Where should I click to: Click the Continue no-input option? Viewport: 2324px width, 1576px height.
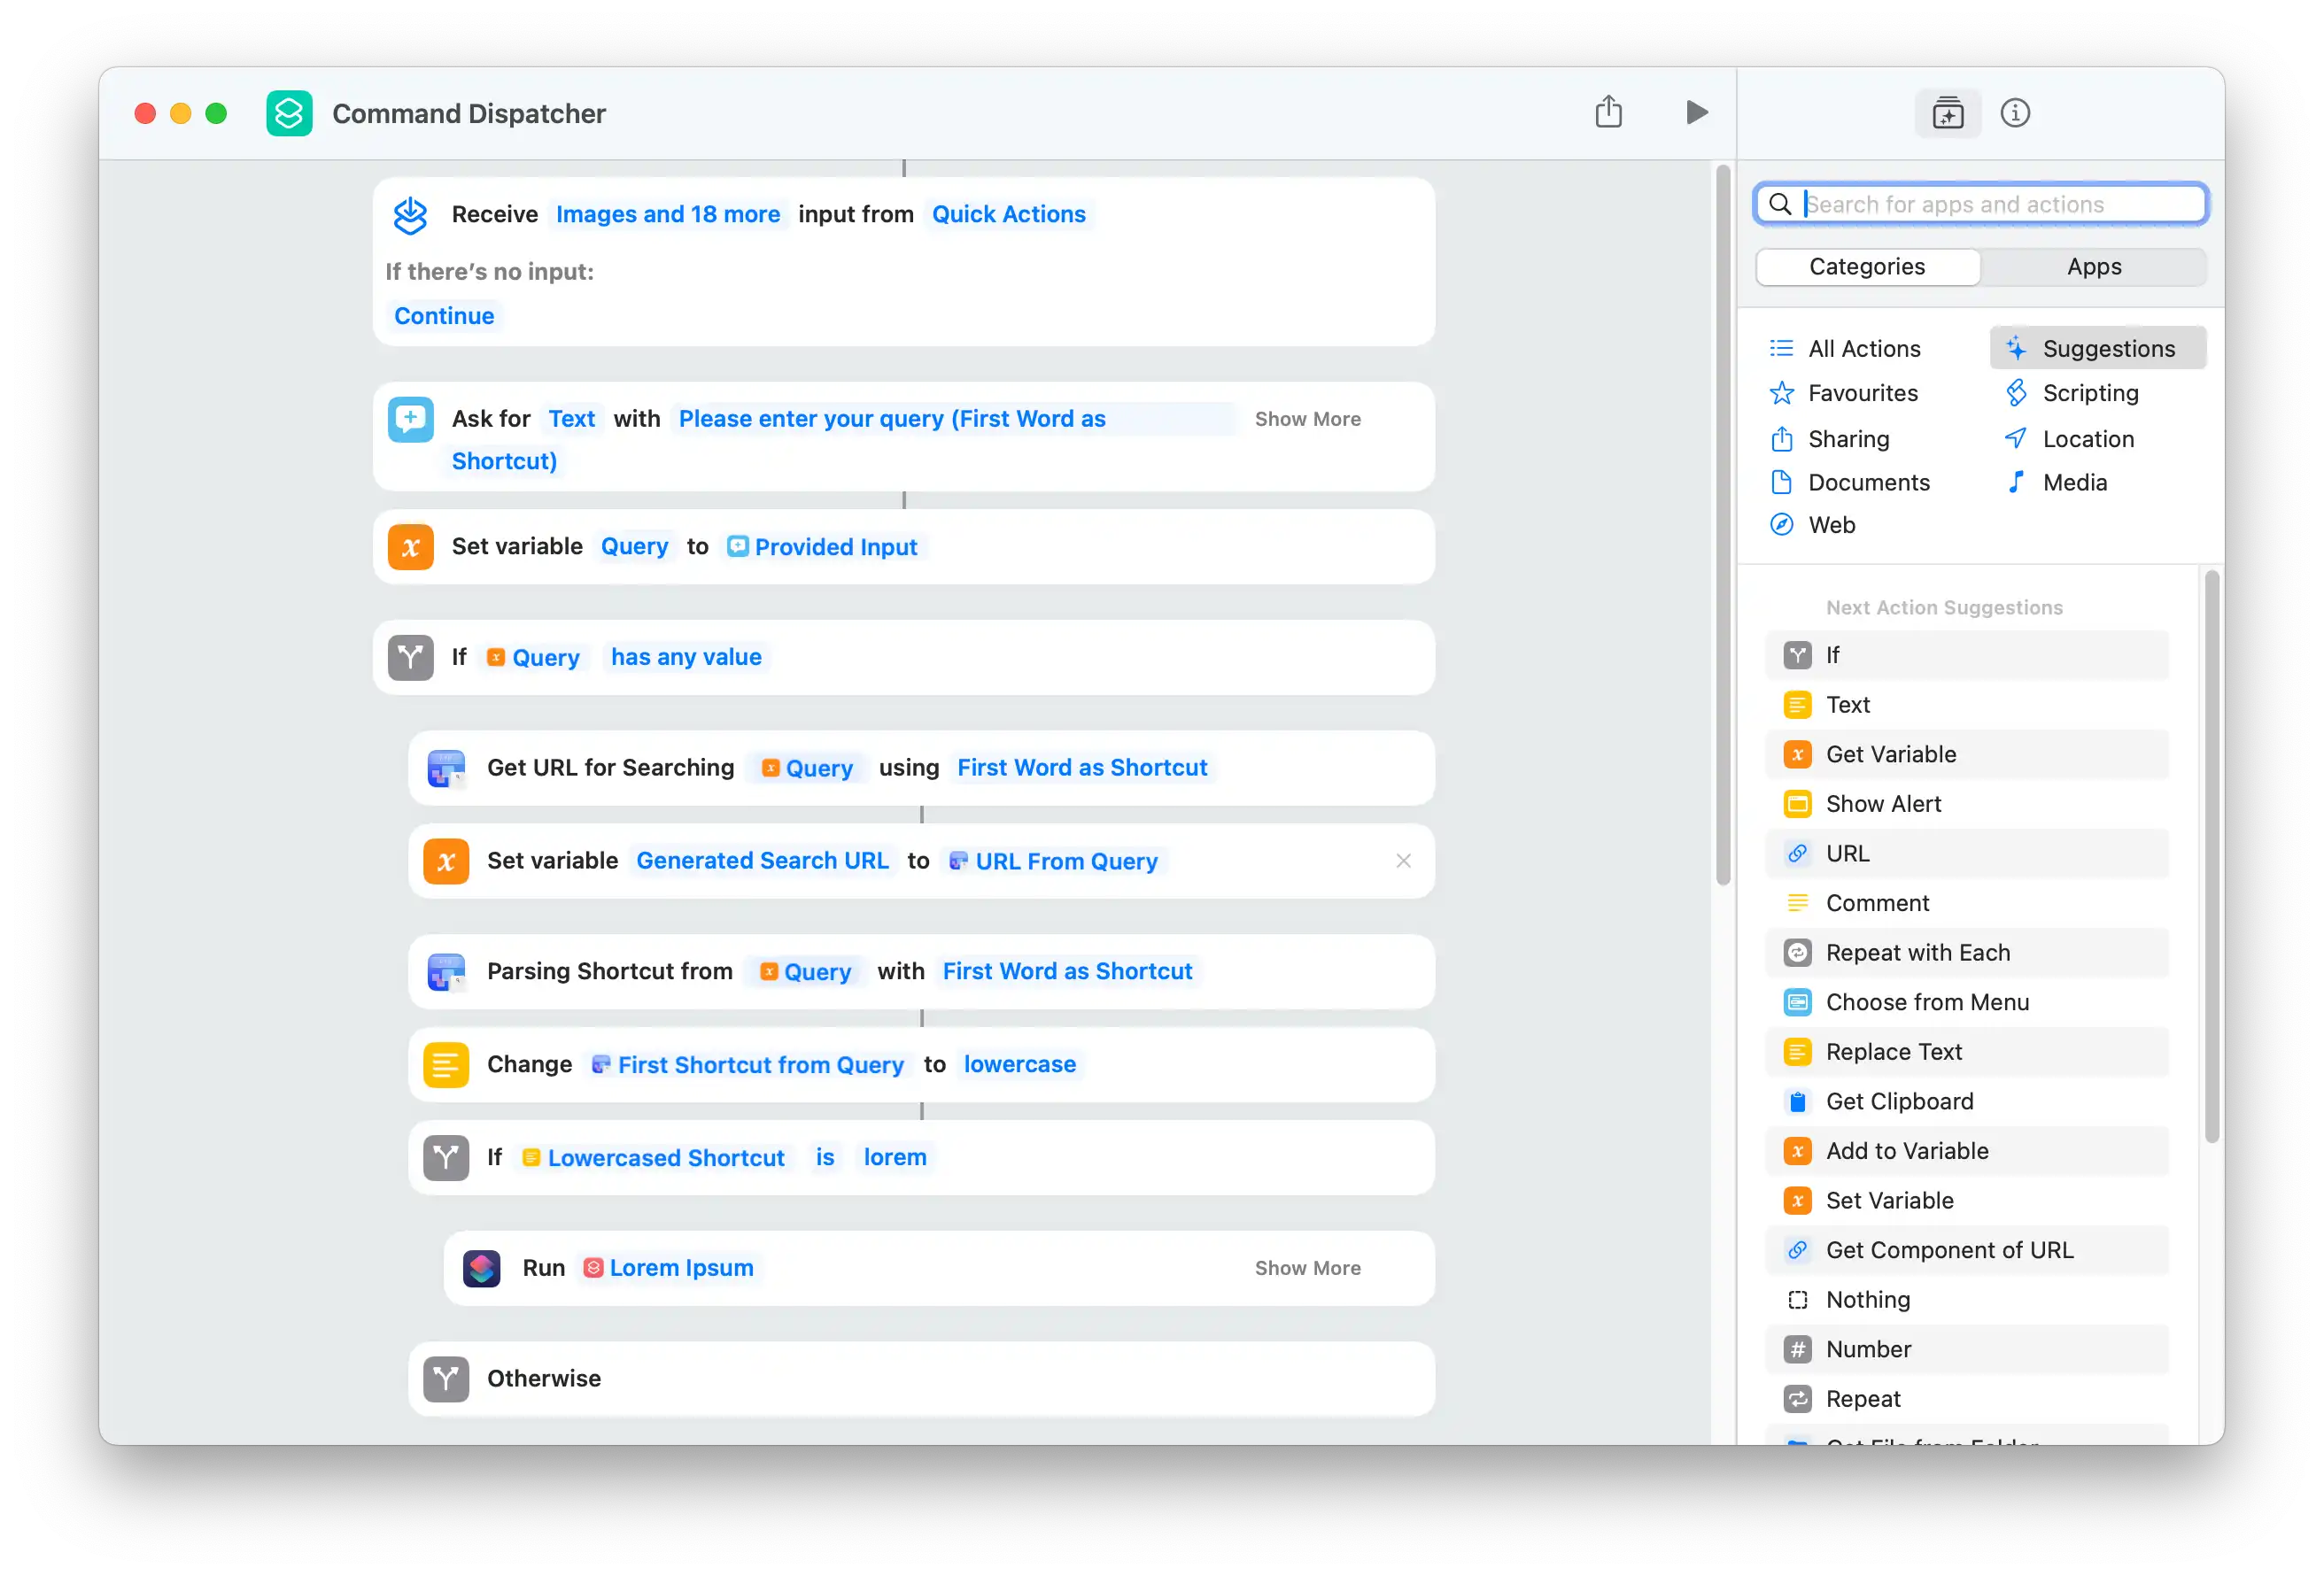(x=444, y=316)
